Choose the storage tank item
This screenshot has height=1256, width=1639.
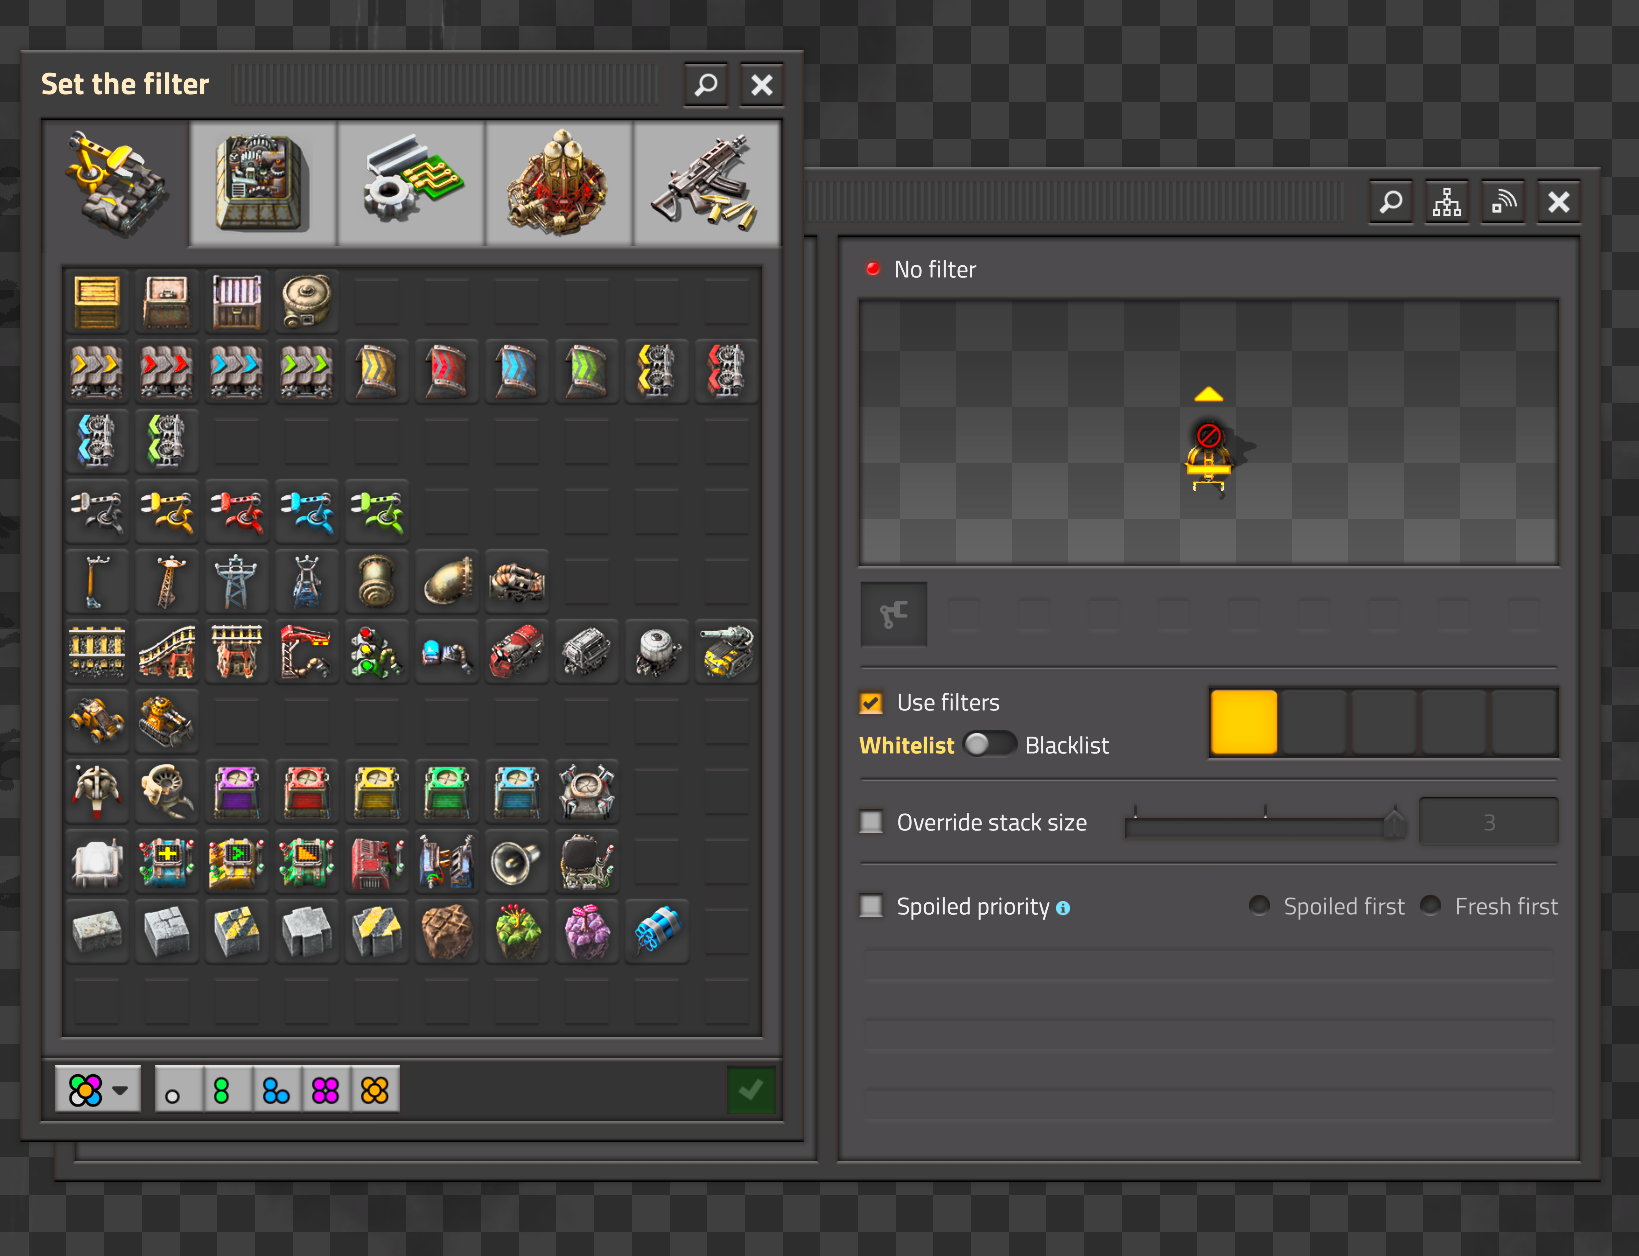(x=307, y=301)
